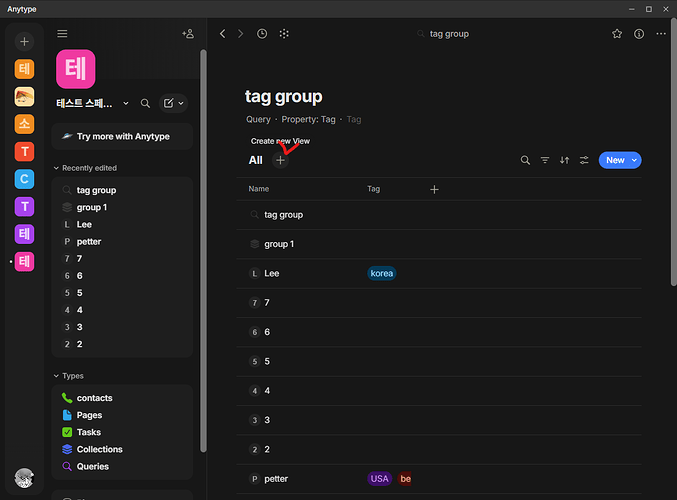Click the main page scrollbar
677x500 pixels.
click(674, 152)
